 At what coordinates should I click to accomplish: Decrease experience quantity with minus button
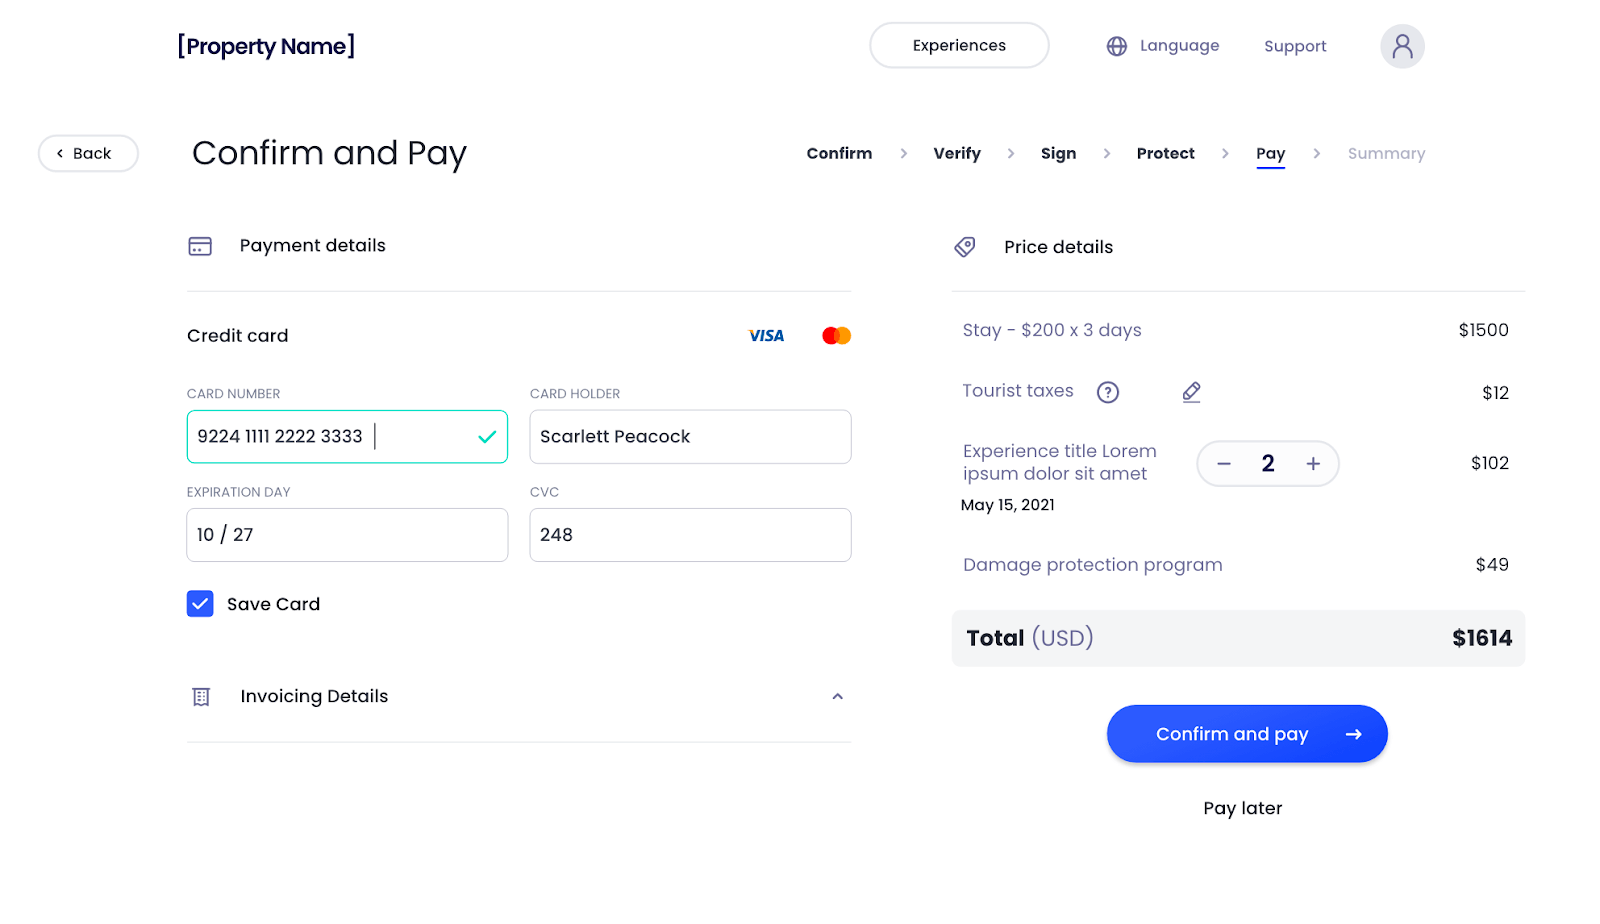tap(1224, 464)
